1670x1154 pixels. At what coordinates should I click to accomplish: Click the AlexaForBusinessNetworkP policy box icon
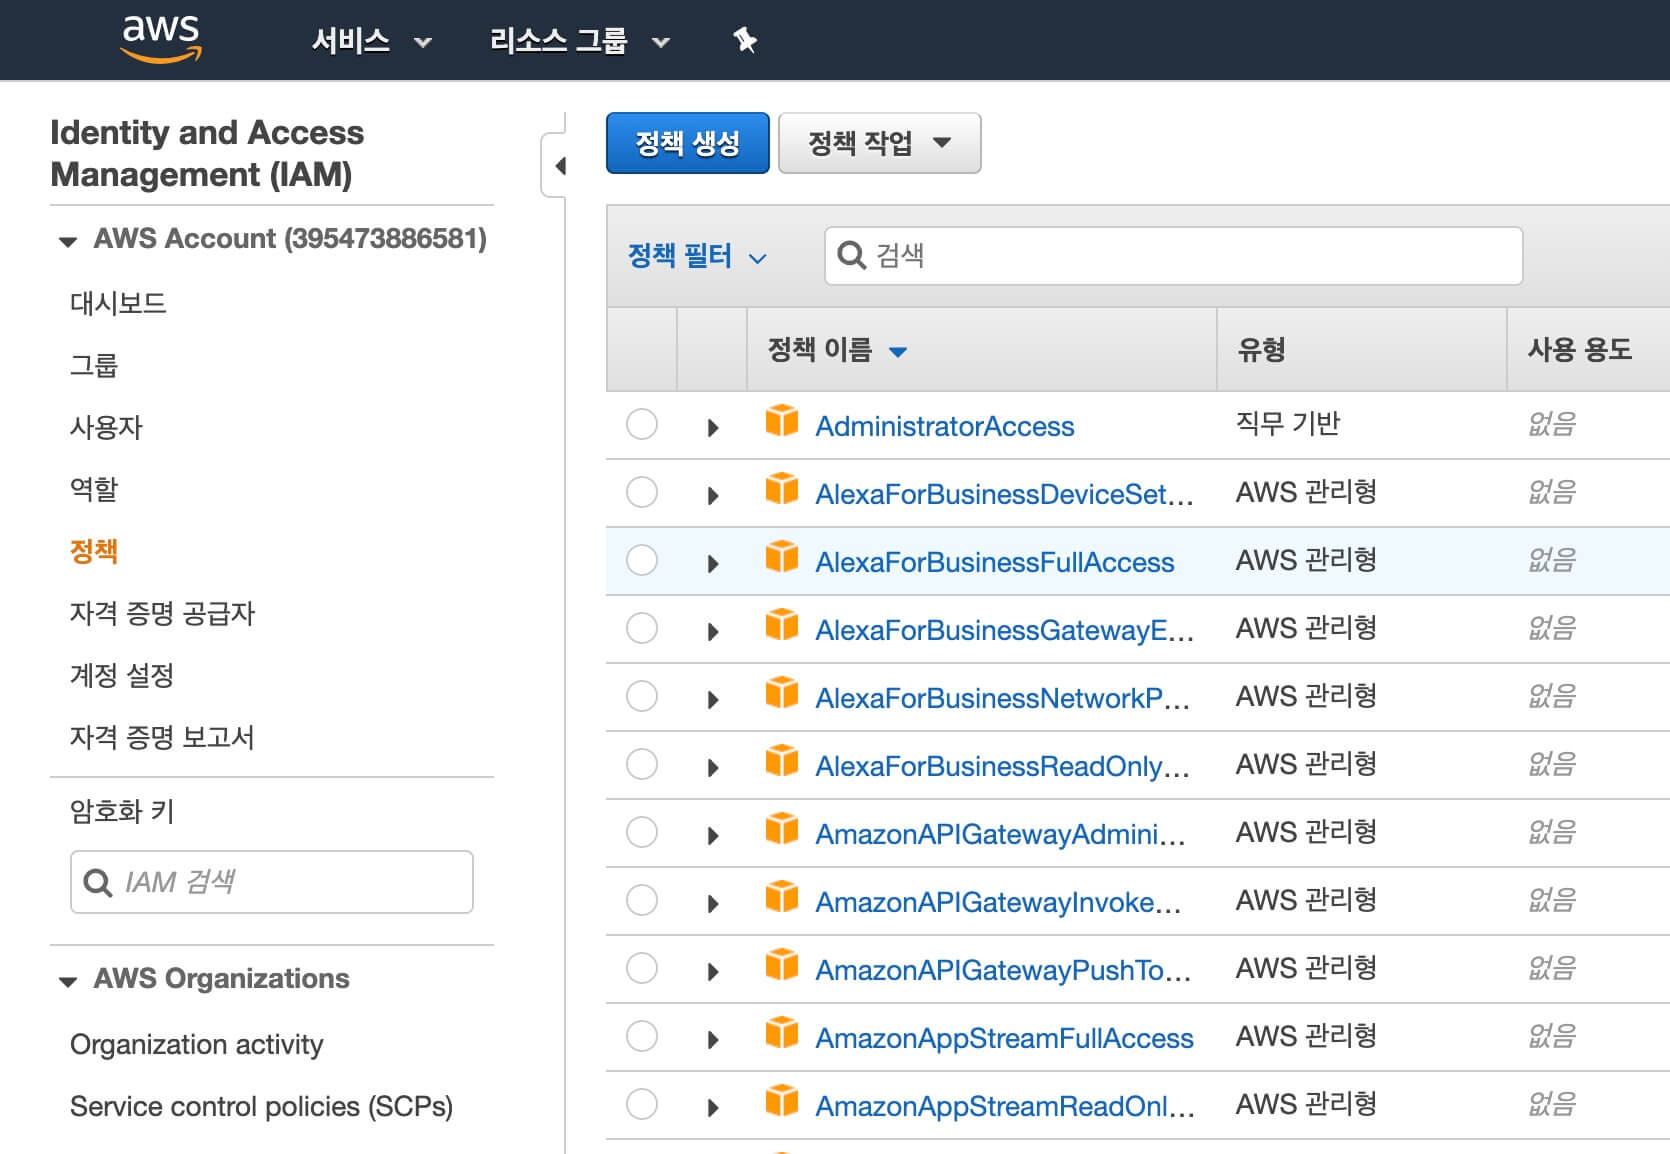click(x=782, y=693)
